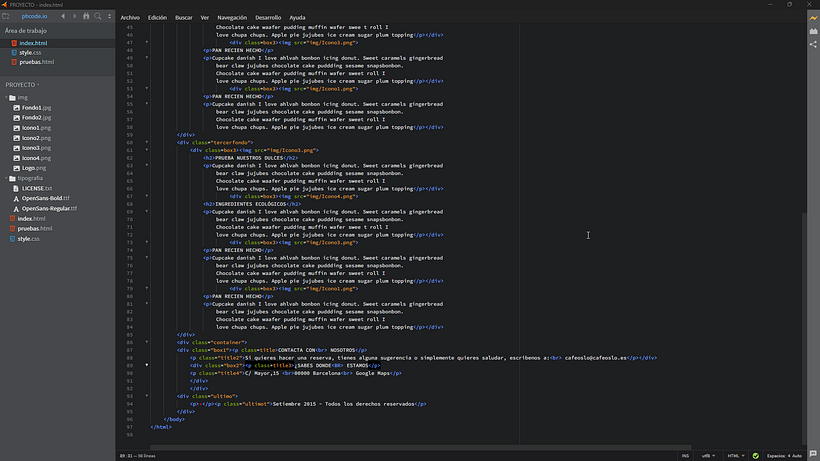This screenshot has width=820, height=461.
Task: Open the Navegación menu
Action: pyautogui.click(x=232, y=17)
